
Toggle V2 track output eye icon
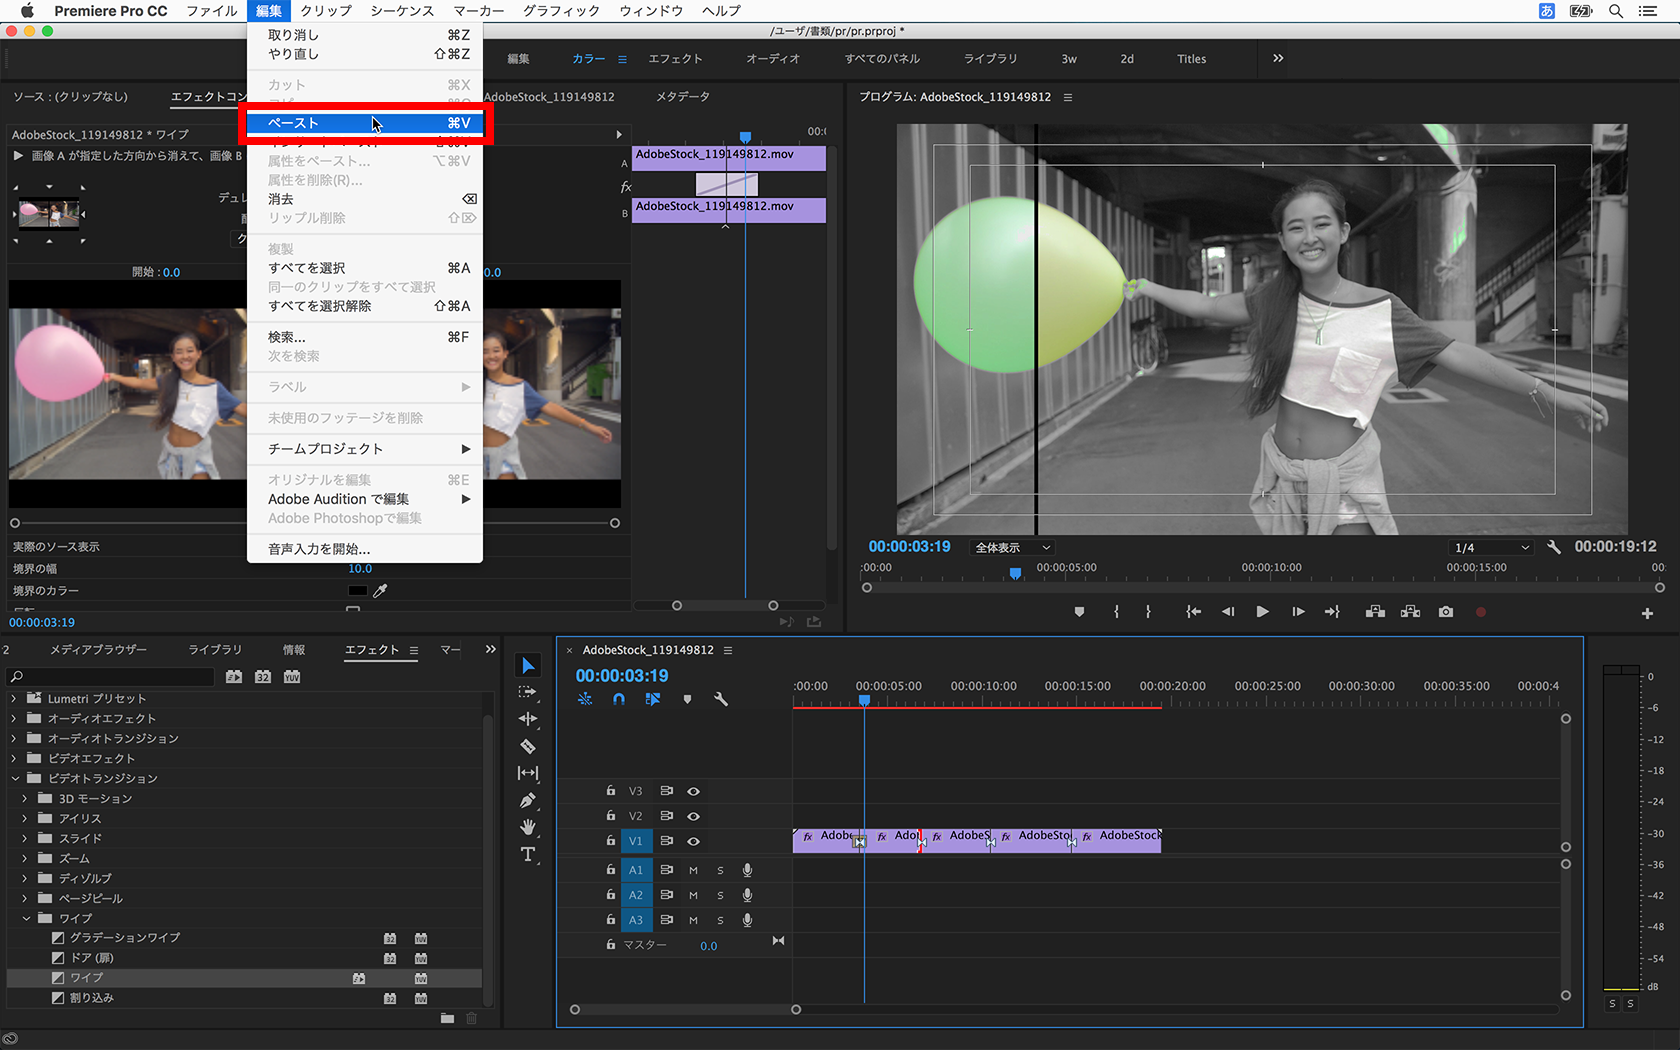[x=693, y=816]
